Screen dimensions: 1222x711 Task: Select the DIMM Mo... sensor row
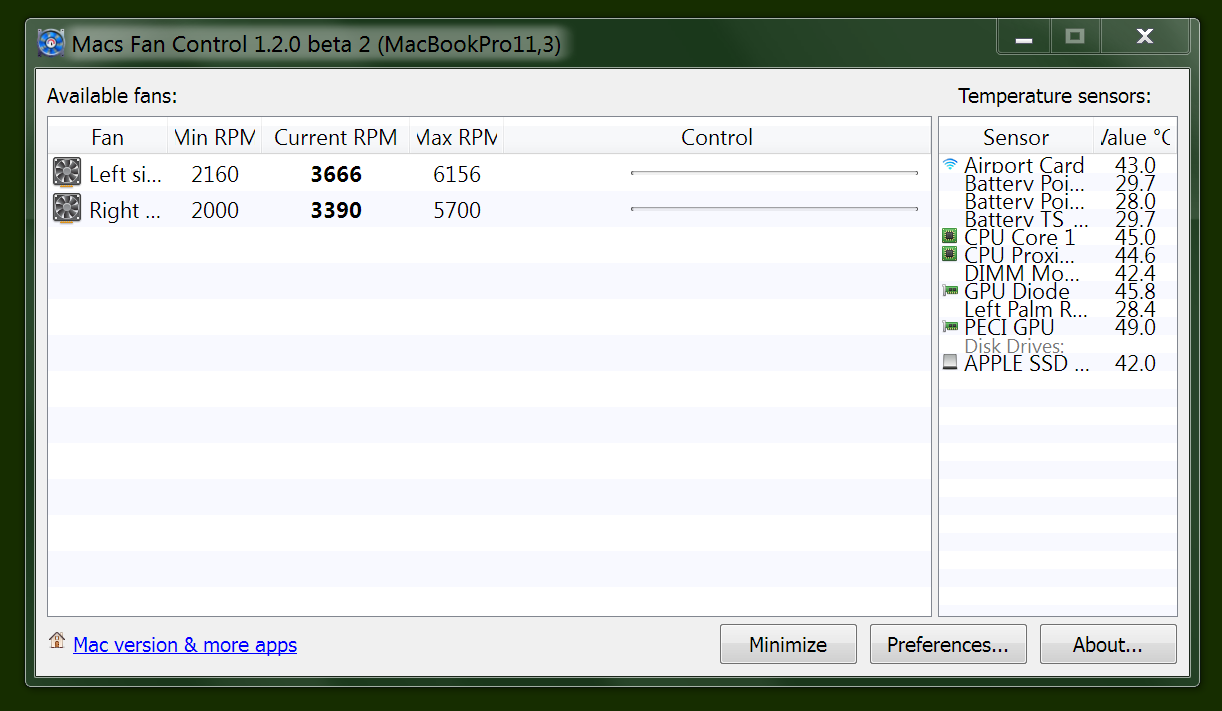click(1058, 273)
